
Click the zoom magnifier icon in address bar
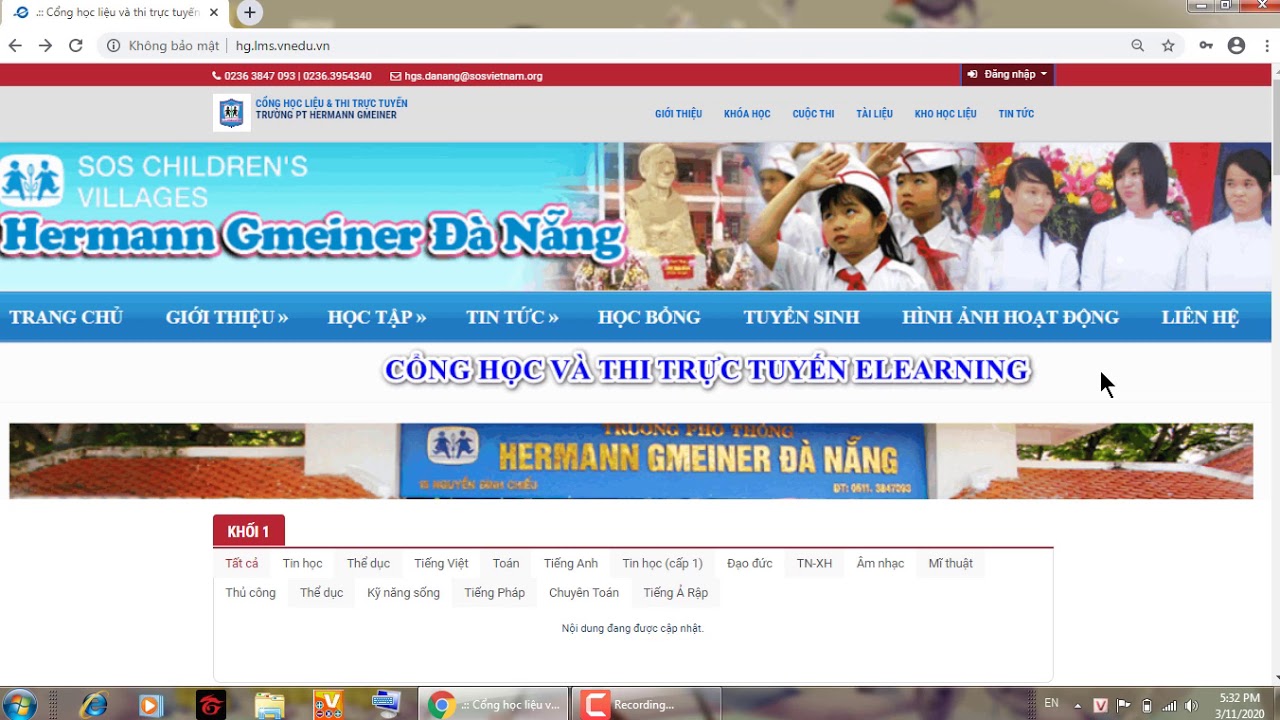1138,46
